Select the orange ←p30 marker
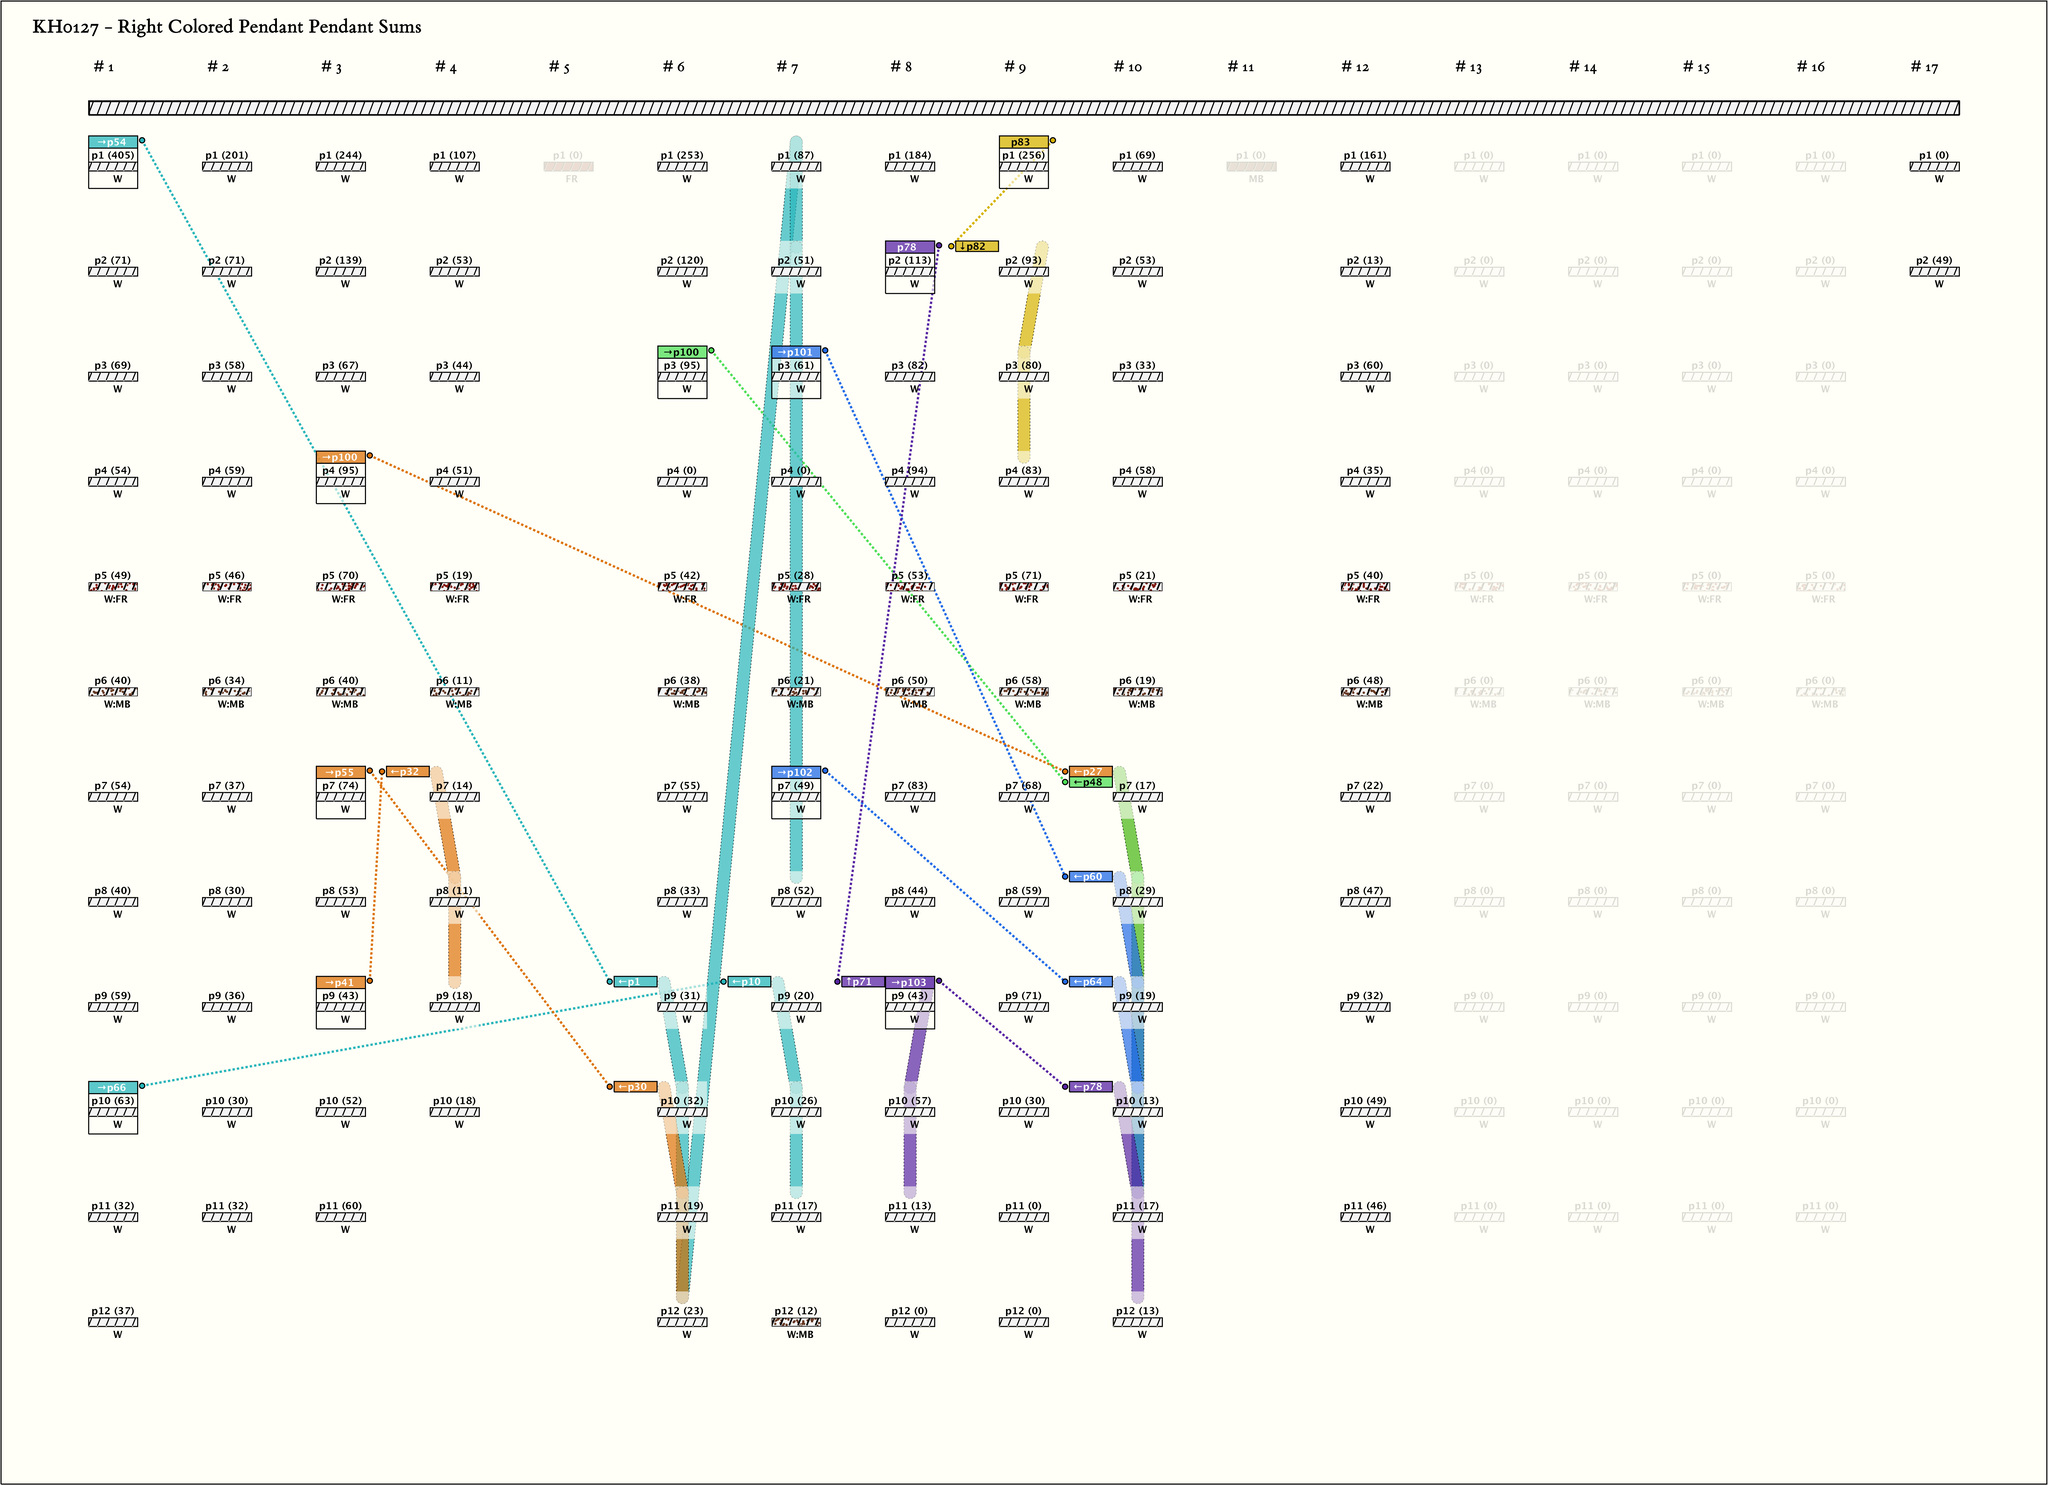The height and width of the screenshot is (1485, 2048). click(x=635, y=1087)
